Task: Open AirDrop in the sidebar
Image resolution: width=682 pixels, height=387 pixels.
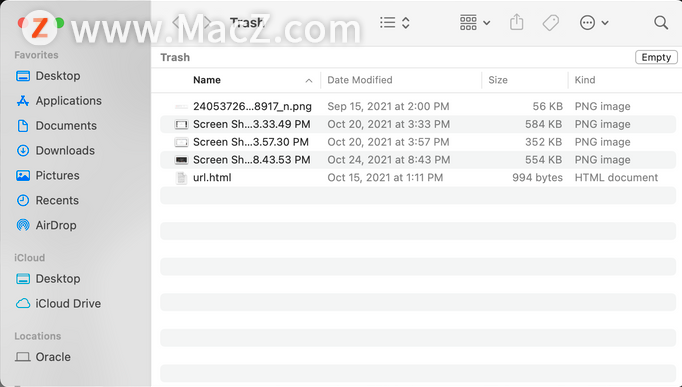Action: click(x=46, y=225)
